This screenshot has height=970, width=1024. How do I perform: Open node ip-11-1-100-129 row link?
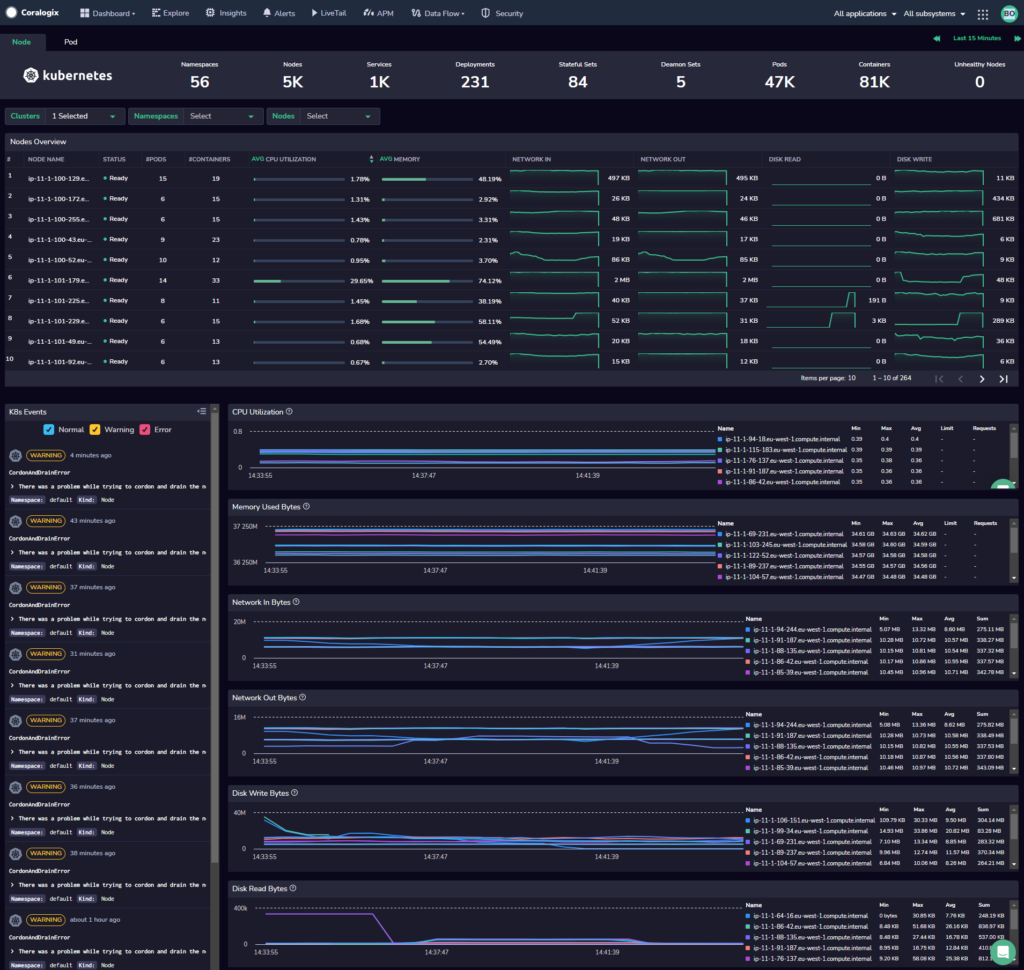tap(58, 178)
